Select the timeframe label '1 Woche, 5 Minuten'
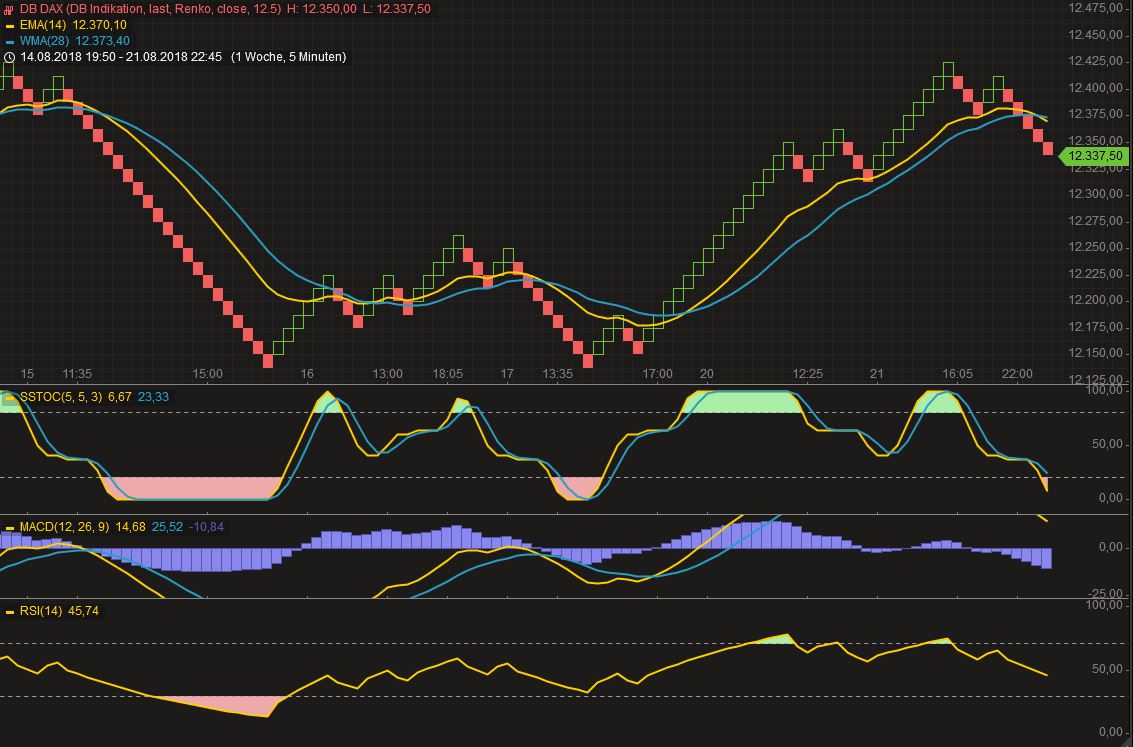The height and width of the screenshot is (747, 1133). click(288, 57)
